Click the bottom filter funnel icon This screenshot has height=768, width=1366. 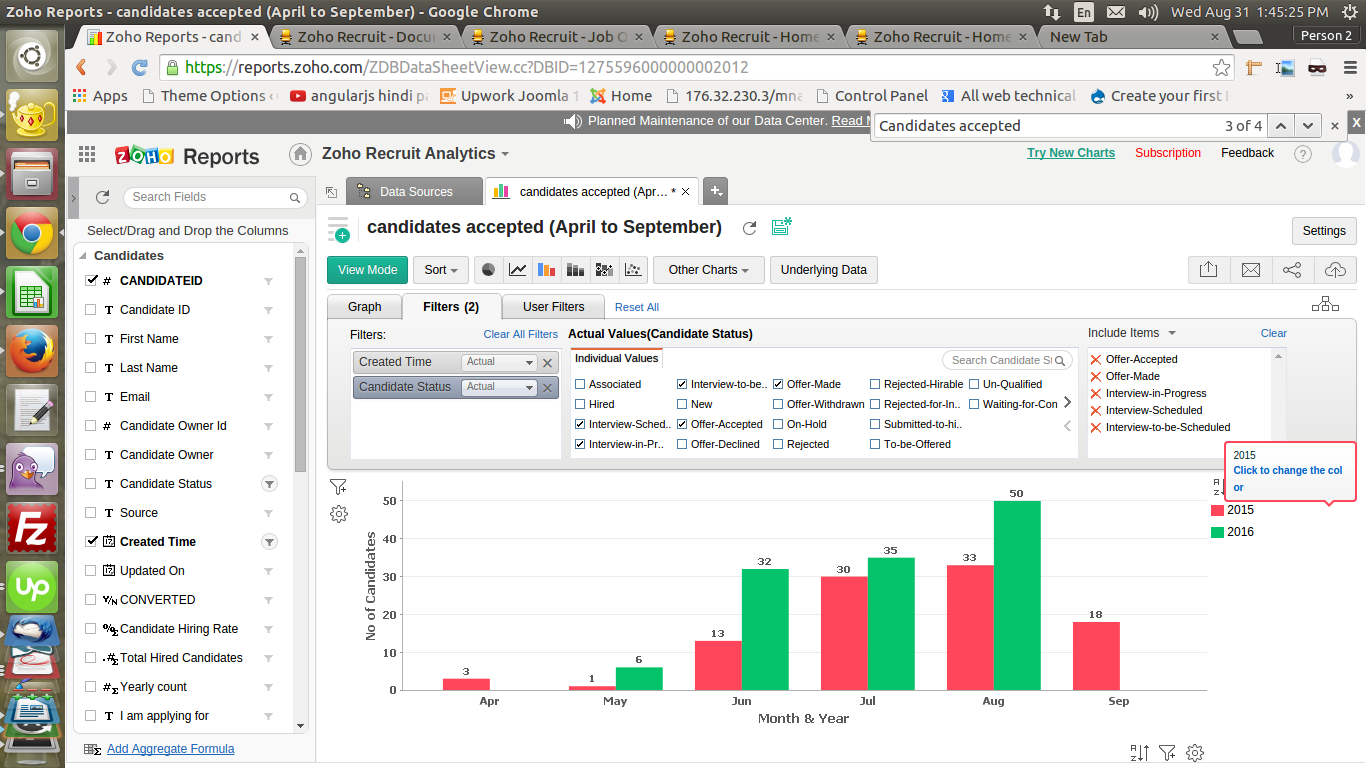pos(1167,753)
